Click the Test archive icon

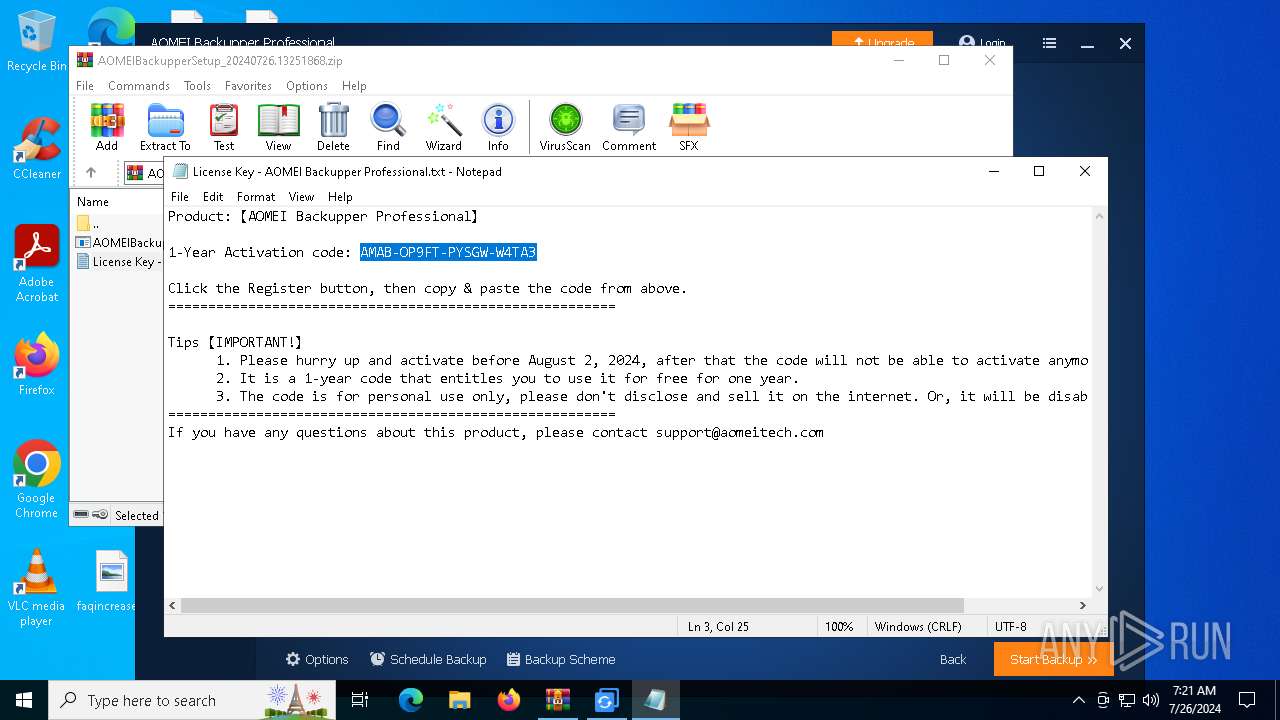tap(224, 127)
